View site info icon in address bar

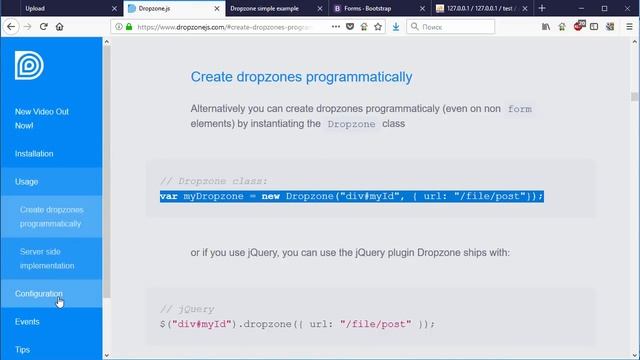click(x=118, y=27)
